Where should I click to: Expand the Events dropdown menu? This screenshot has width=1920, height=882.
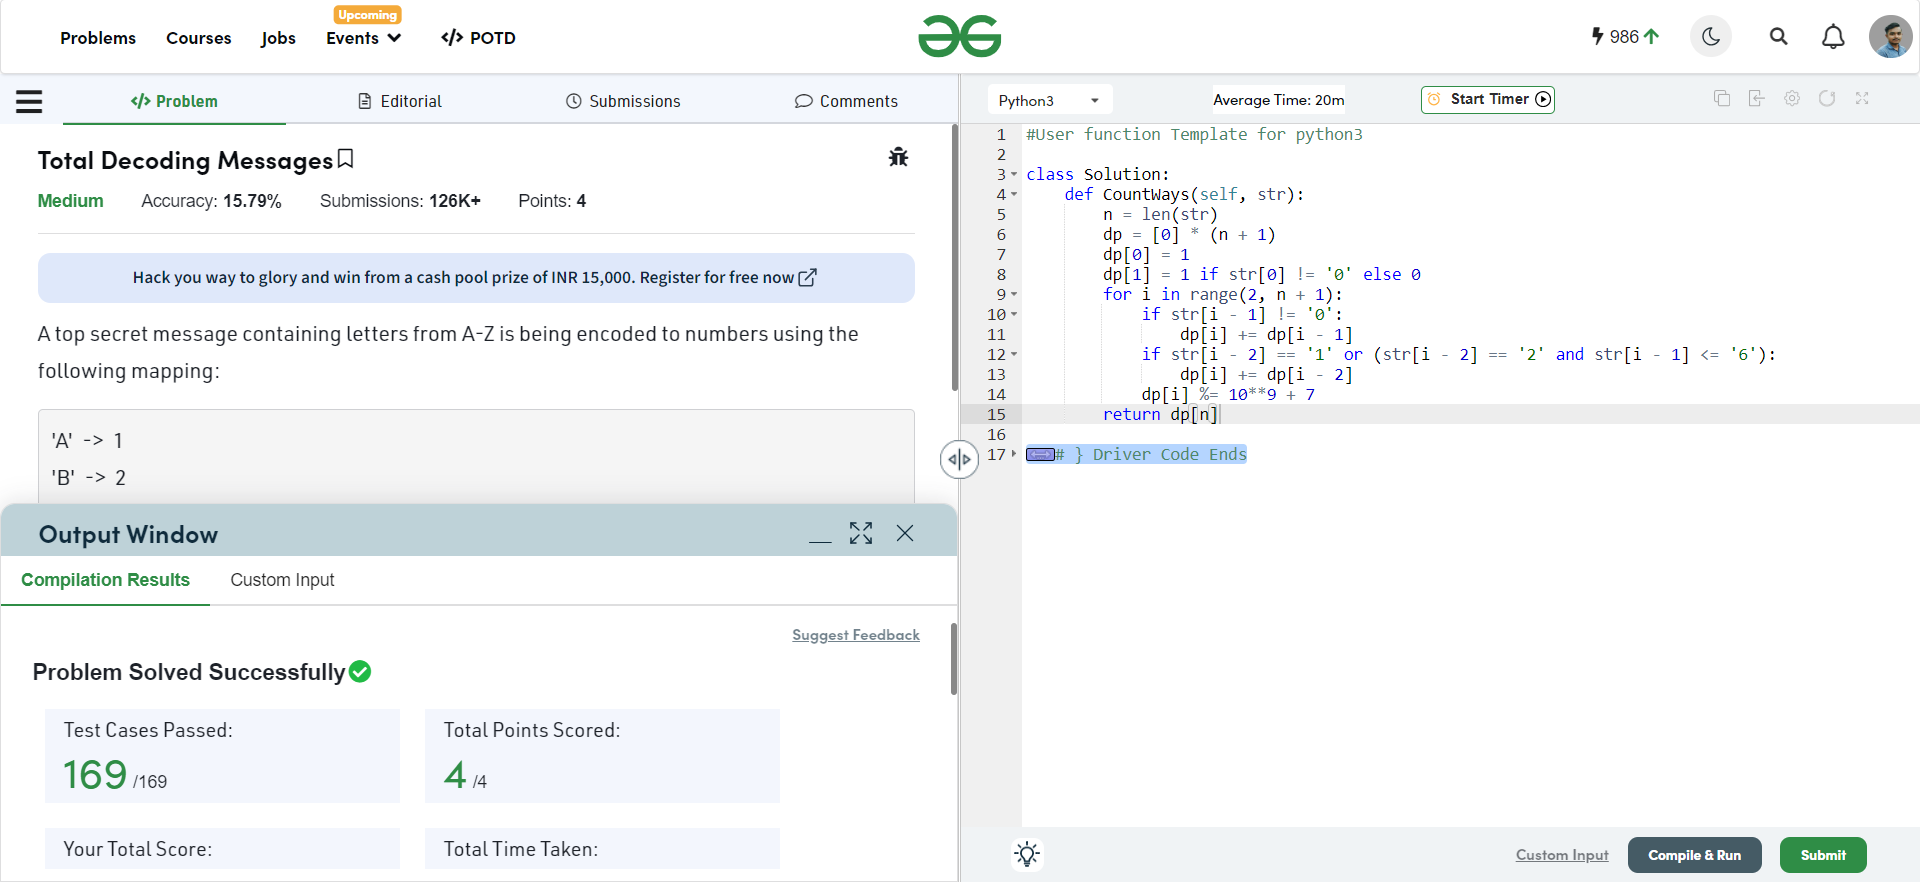[364, 38]
